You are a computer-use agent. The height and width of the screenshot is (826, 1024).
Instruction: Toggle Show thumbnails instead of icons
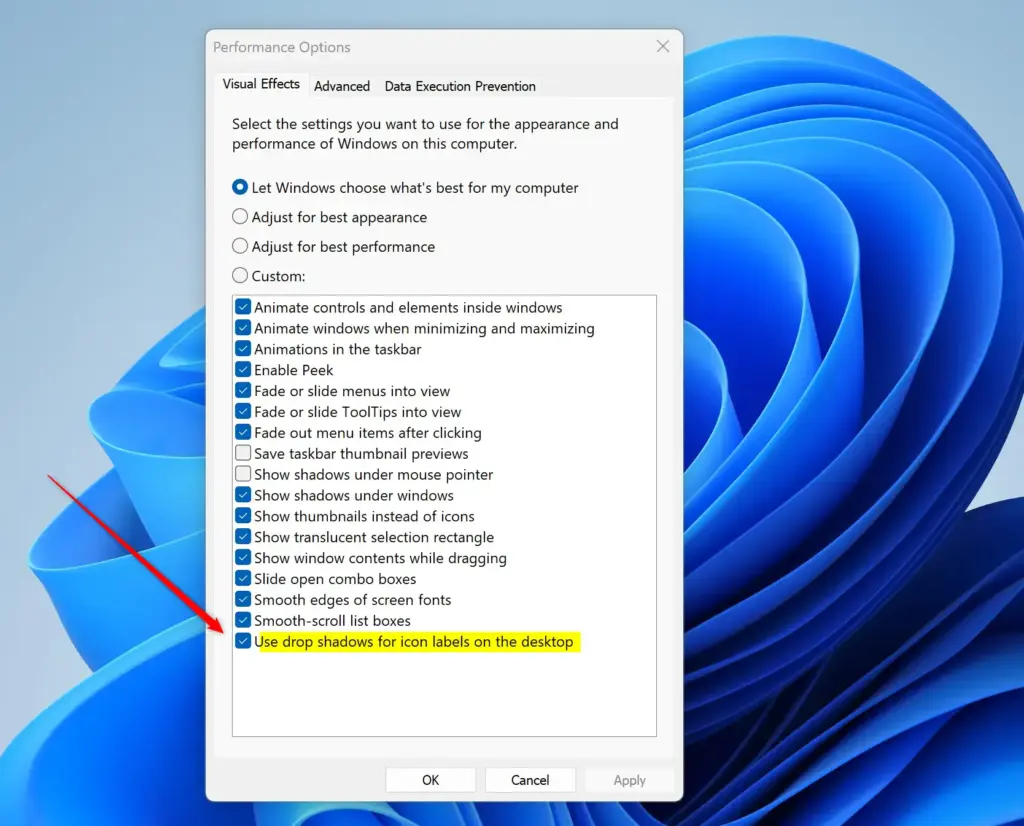(243, 516)
